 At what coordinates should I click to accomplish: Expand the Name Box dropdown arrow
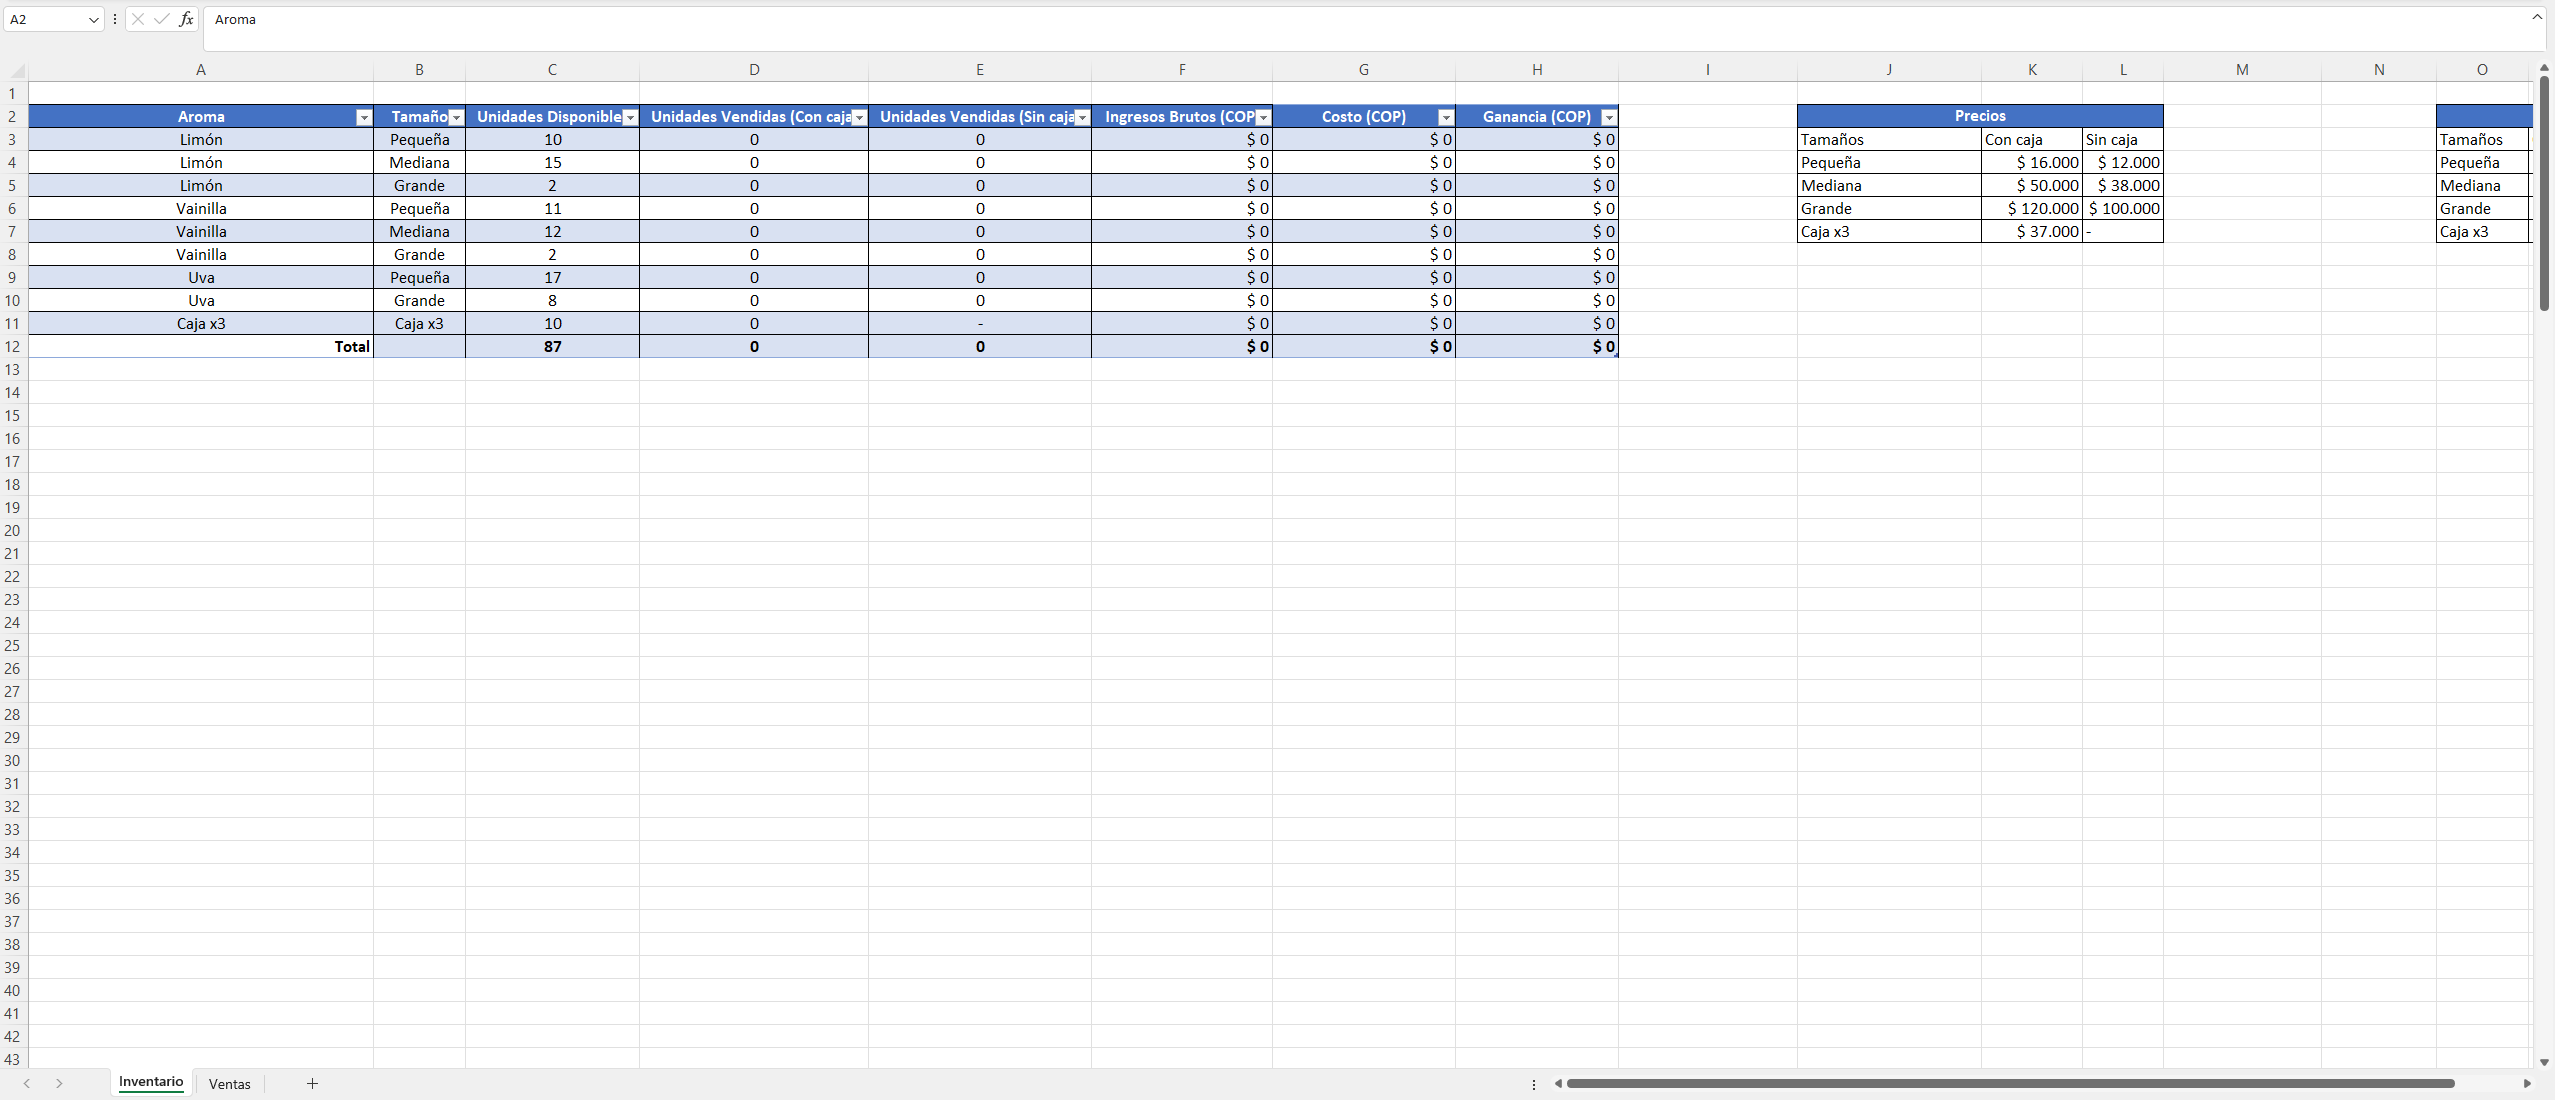(93, 20)
